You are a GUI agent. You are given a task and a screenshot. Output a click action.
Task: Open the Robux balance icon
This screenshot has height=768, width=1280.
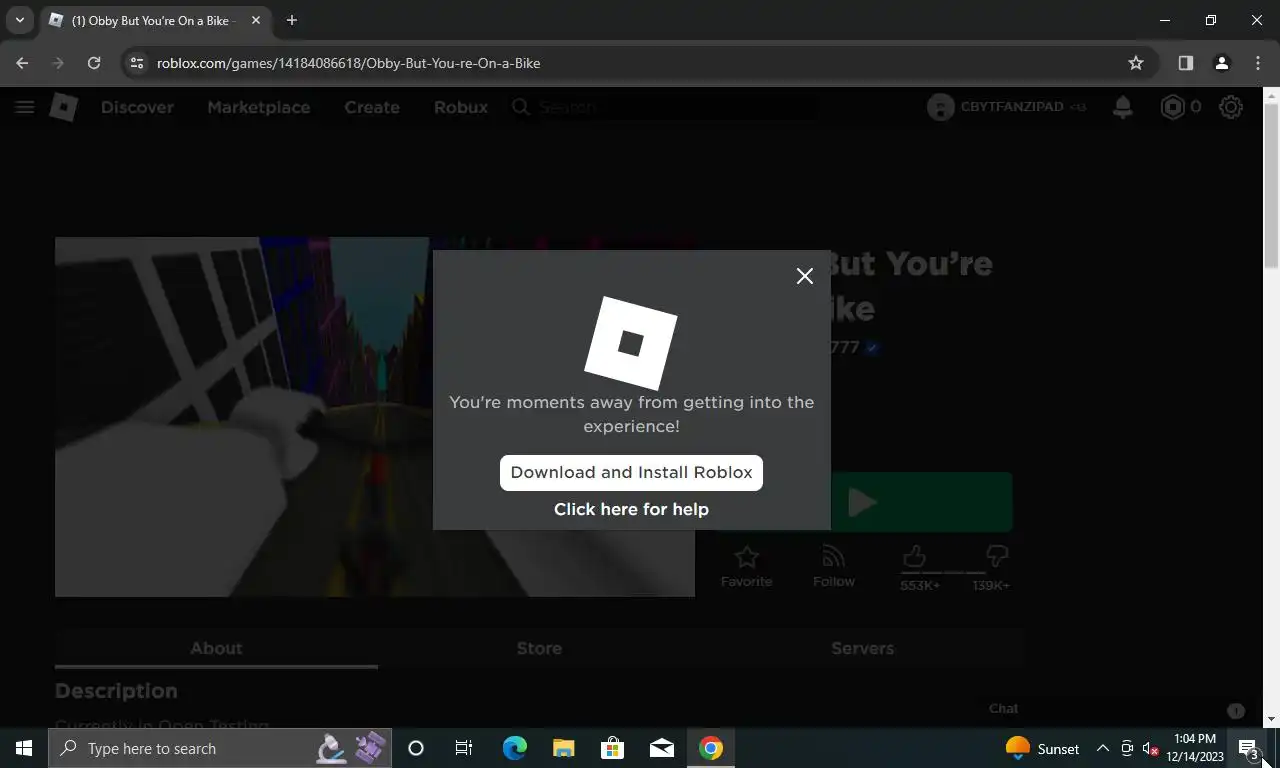(1172, 107)
